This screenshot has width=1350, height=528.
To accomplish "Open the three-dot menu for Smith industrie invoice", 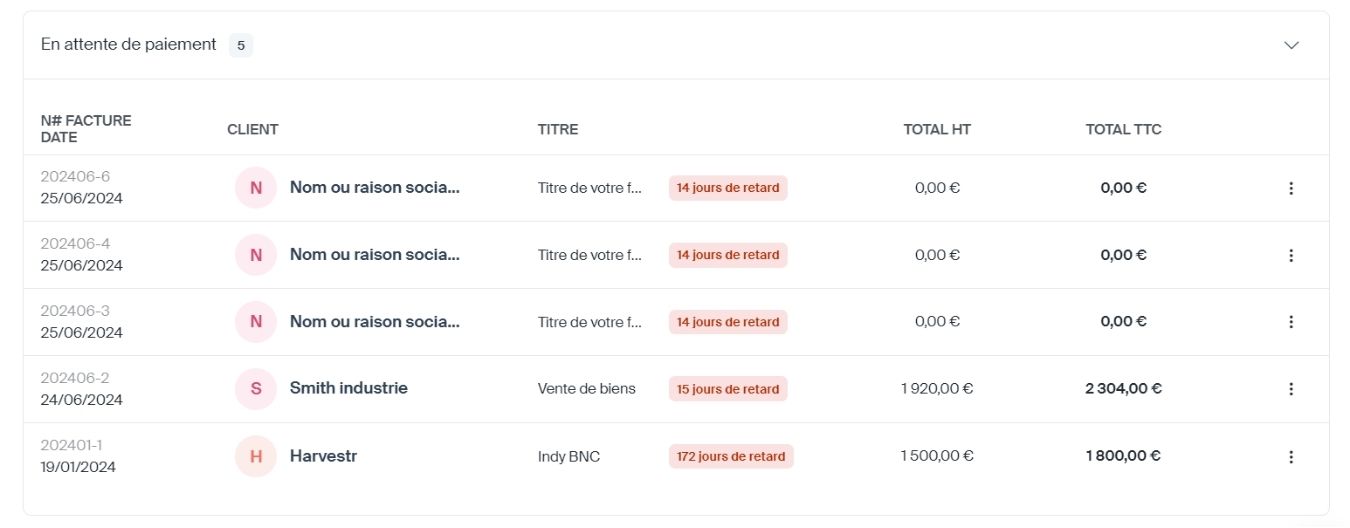I will [1290, 389].
